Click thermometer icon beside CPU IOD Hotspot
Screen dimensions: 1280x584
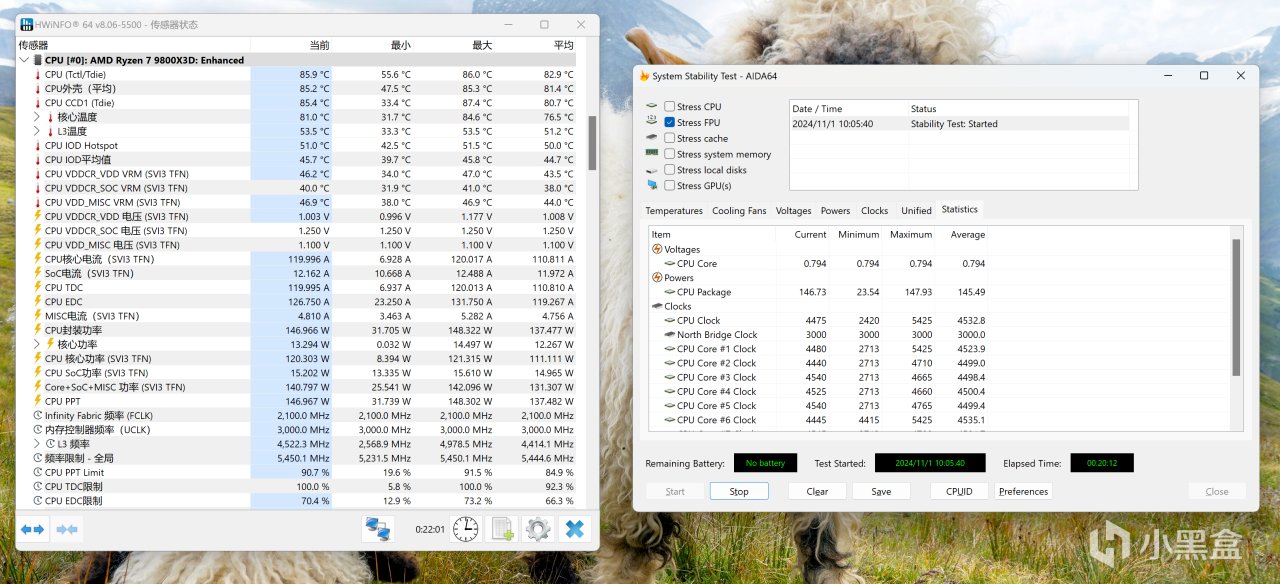point(38,145)
